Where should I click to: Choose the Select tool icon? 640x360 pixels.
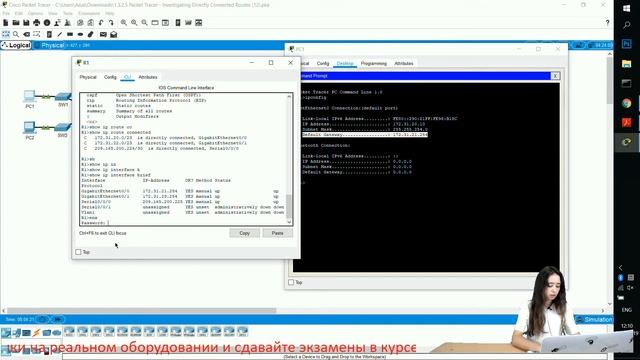pyautogui.click(x=6, y=34)
